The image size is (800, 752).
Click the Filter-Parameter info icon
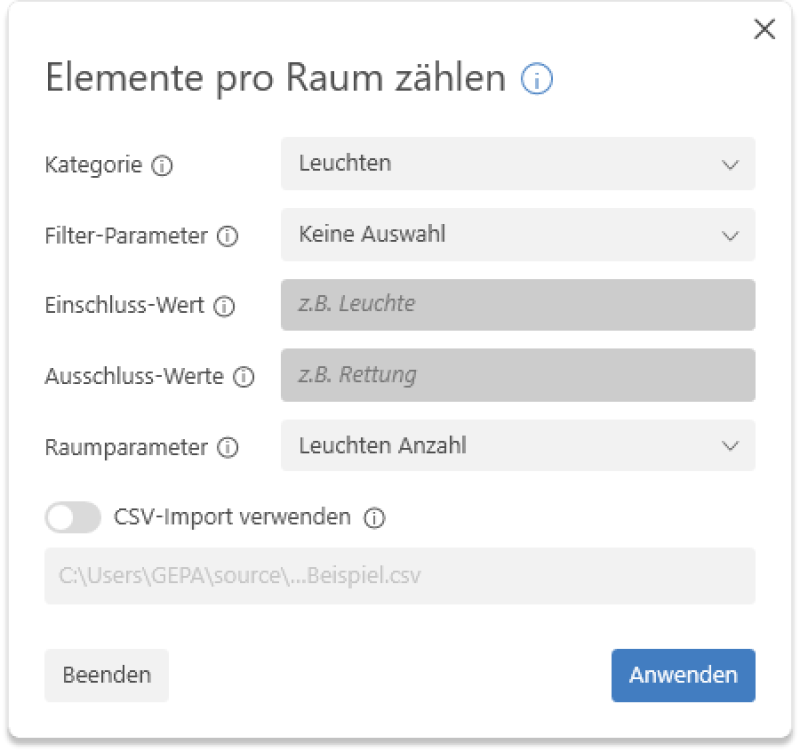point(228,237)
